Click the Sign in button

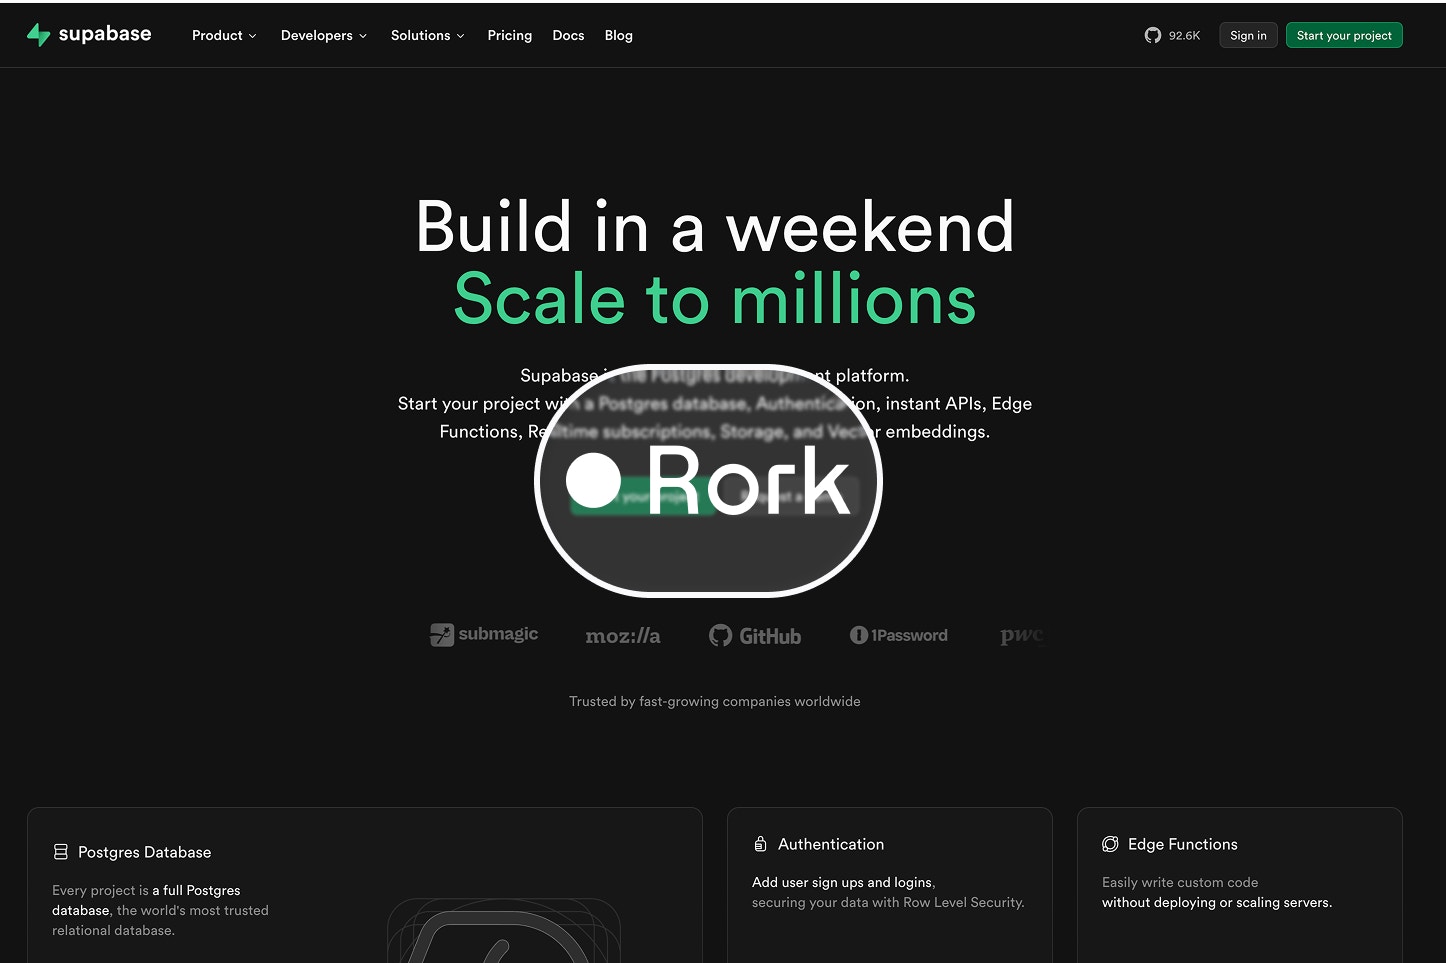coord(1248,35)
